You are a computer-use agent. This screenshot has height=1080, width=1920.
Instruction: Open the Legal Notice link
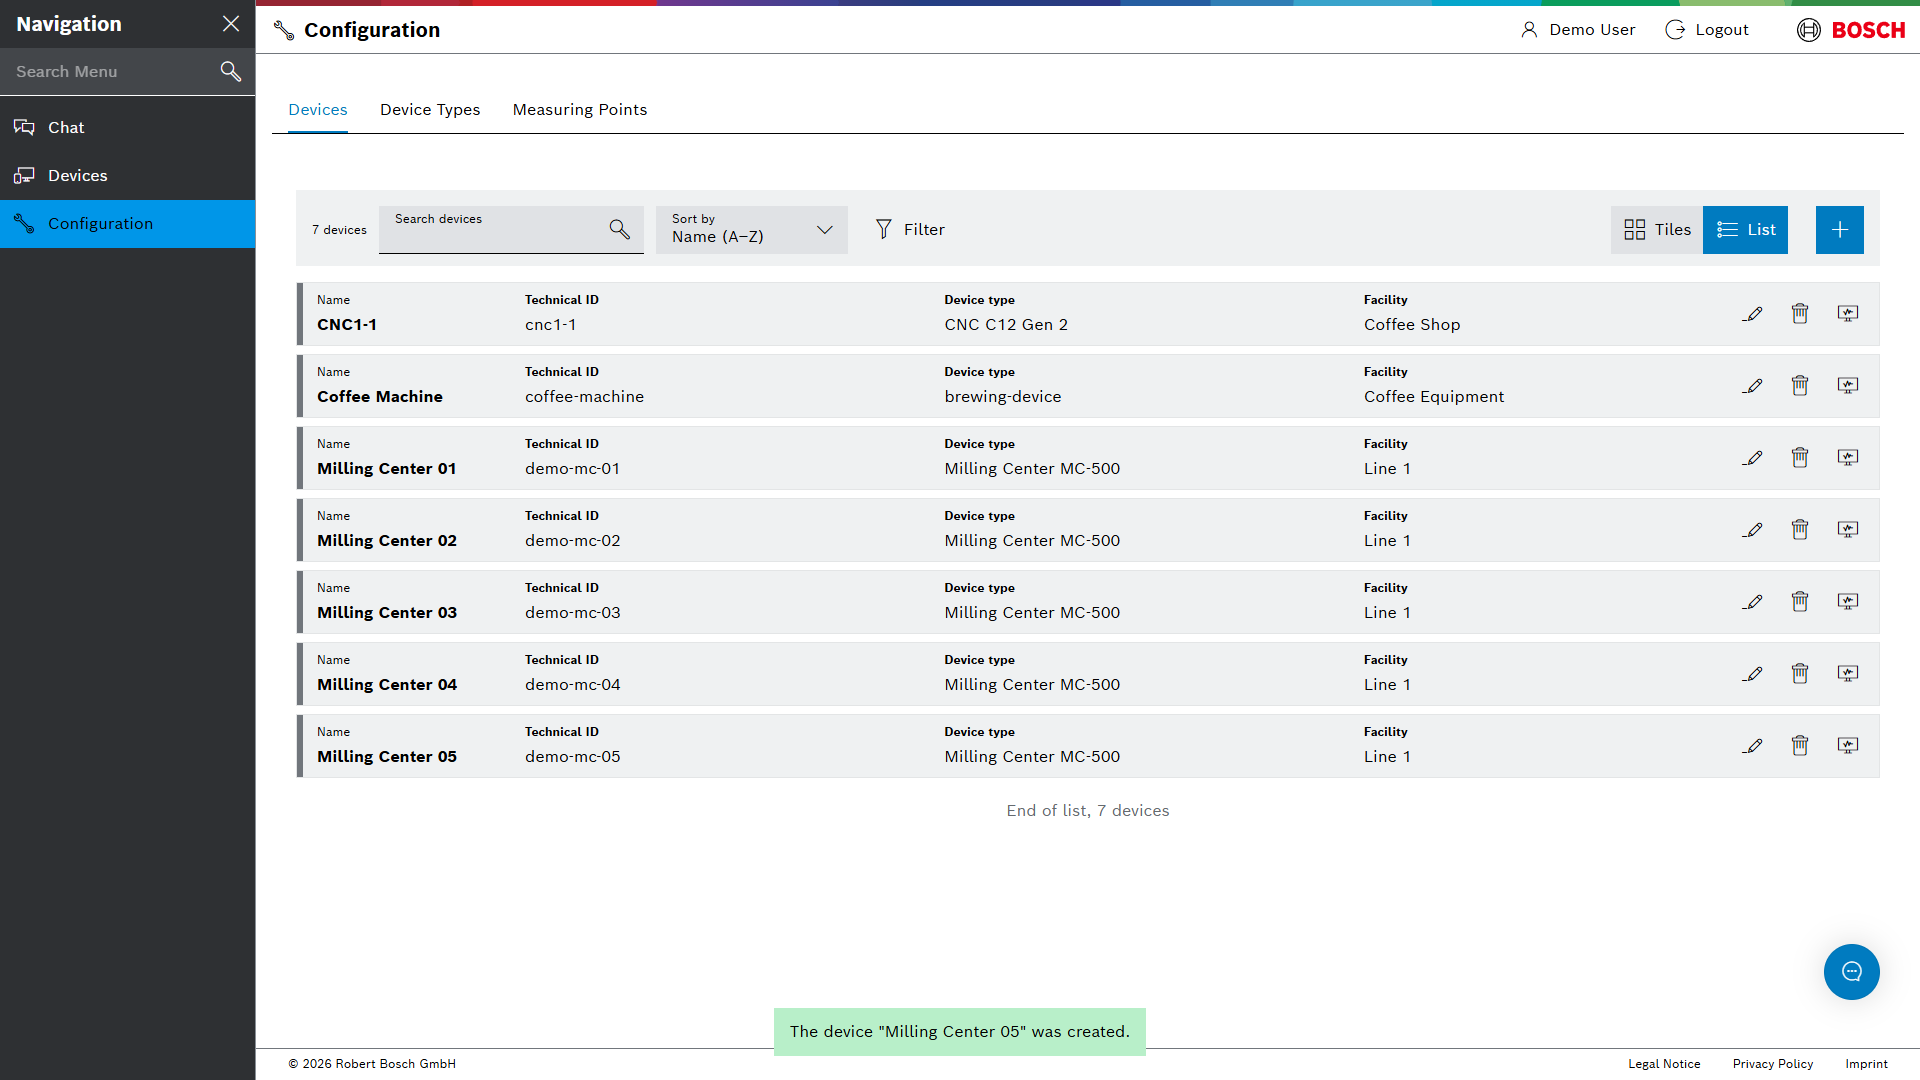(1664, 1064)
